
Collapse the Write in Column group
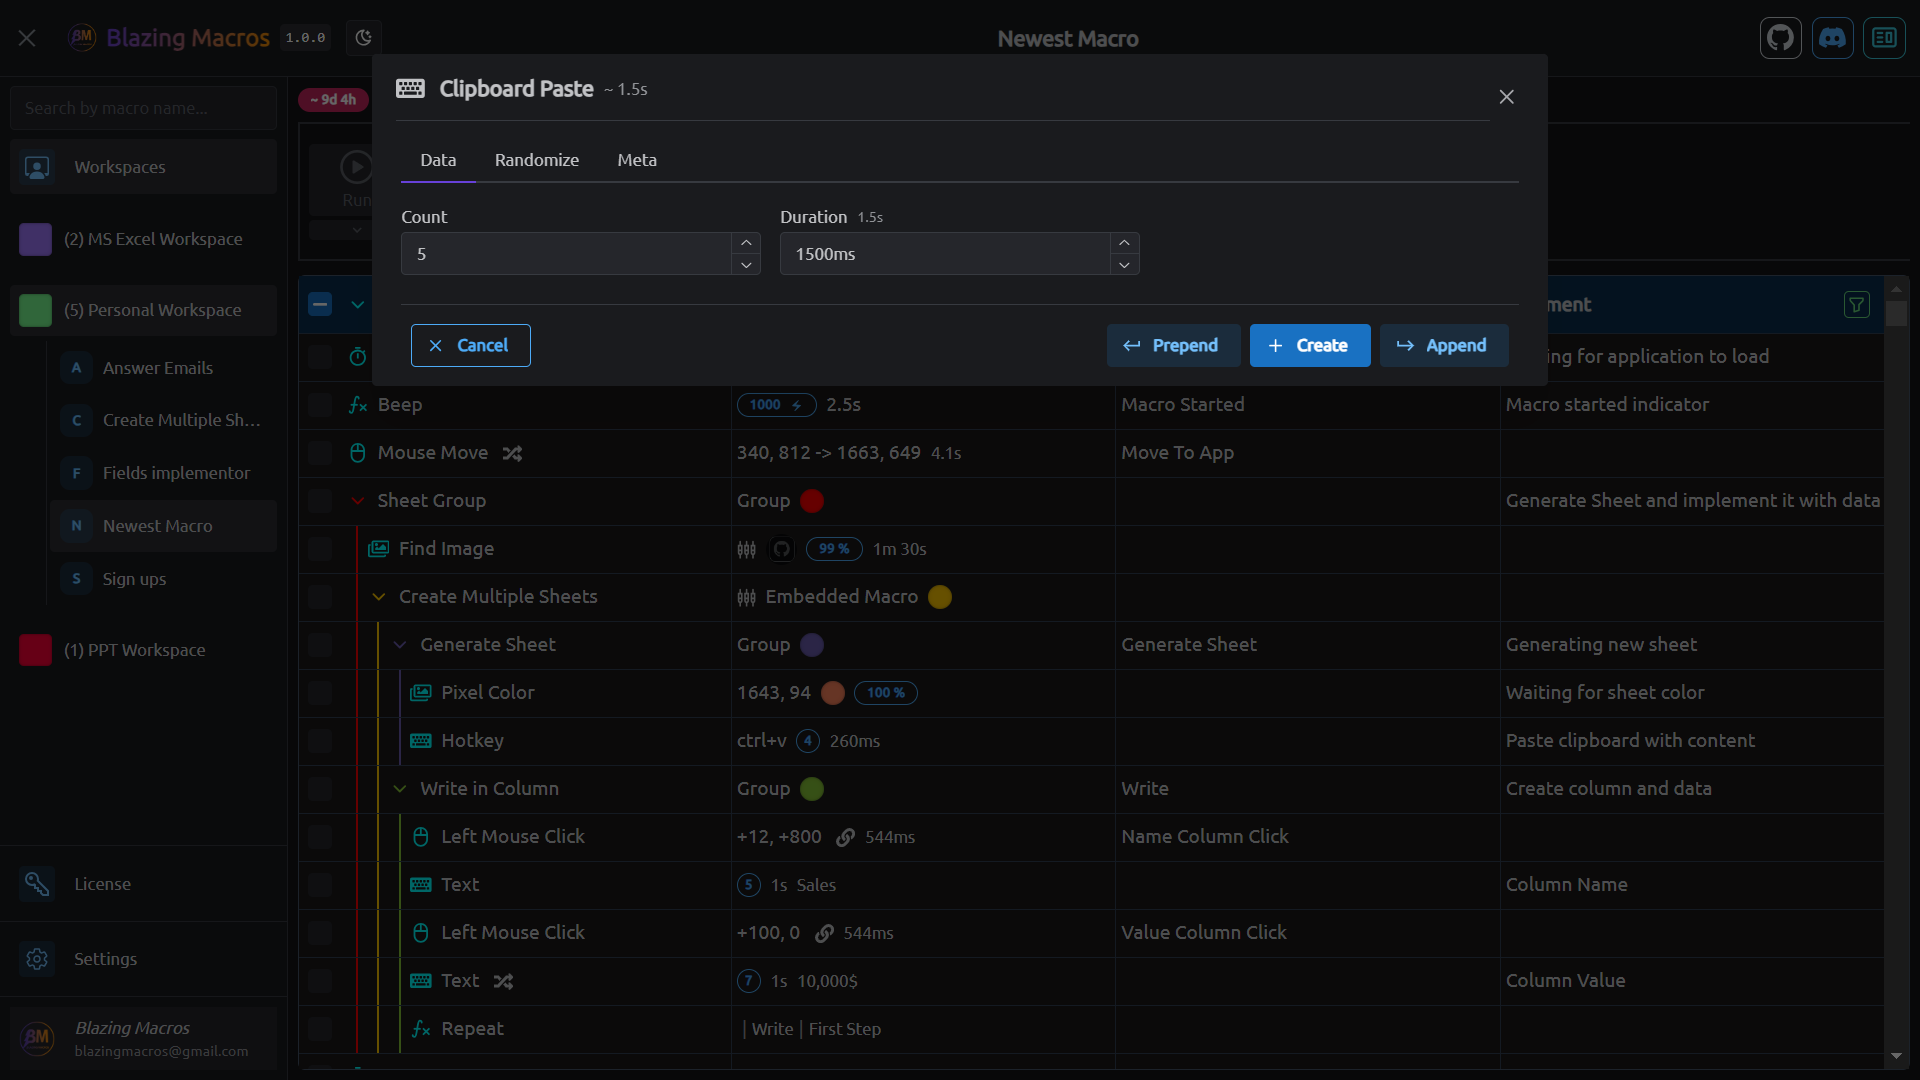tap(400, 789)
